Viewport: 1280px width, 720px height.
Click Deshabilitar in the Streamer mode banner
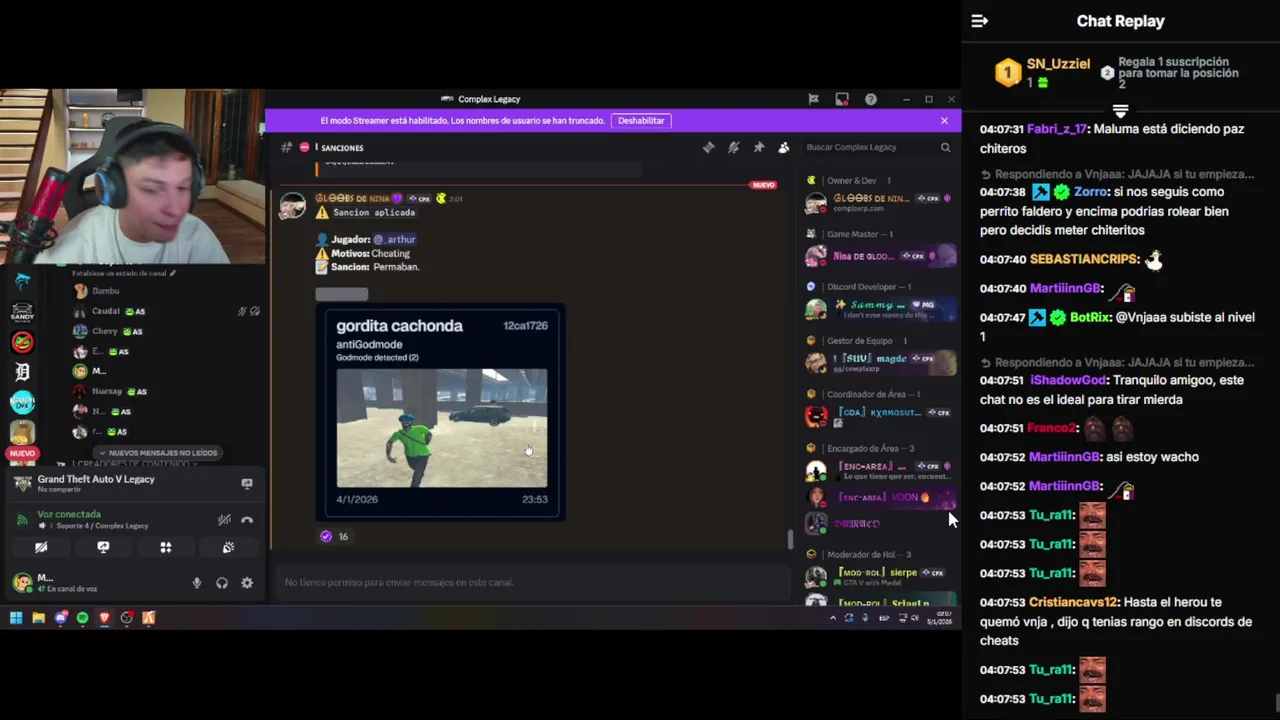pos(641,120)
